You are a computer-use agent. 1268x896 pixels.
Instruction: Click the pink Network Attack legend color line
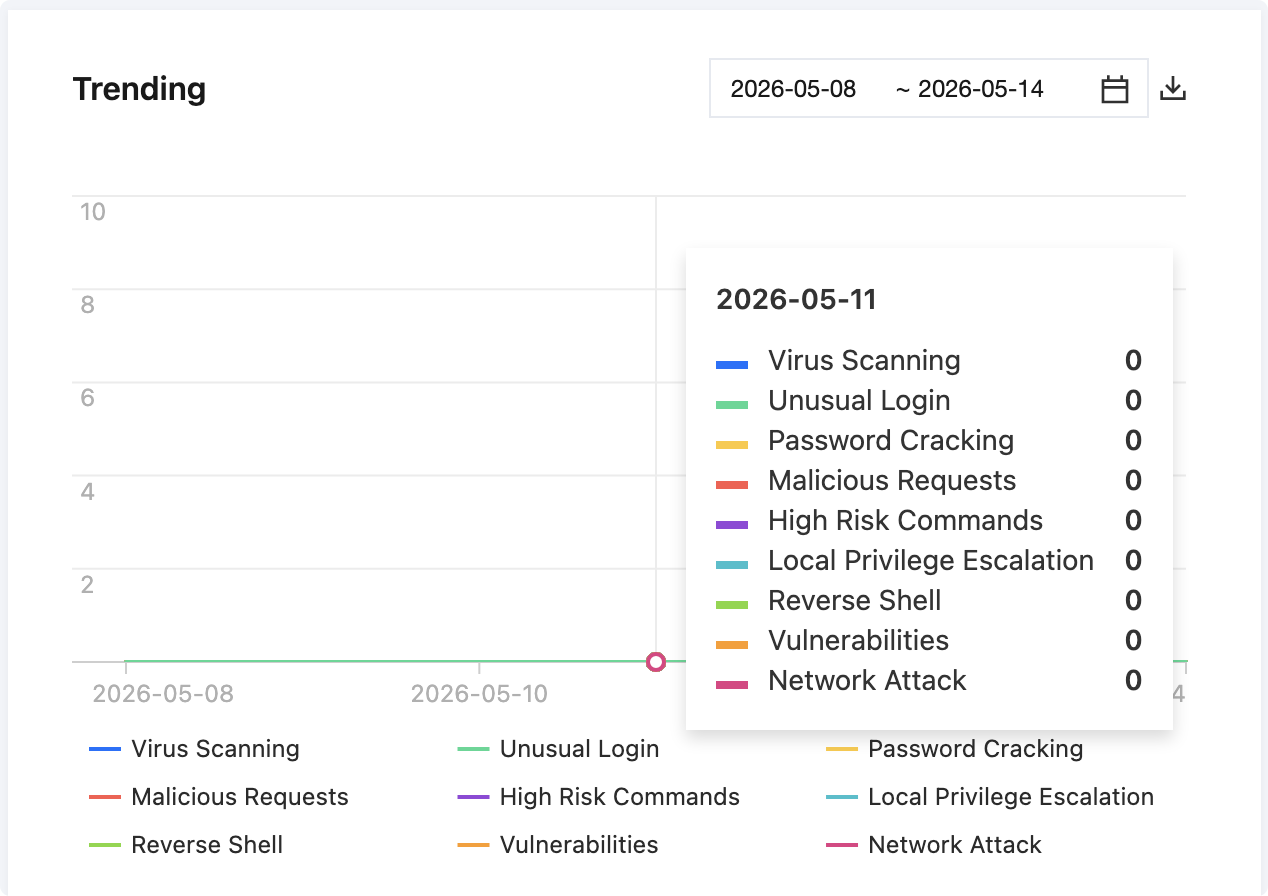point(842,845)
